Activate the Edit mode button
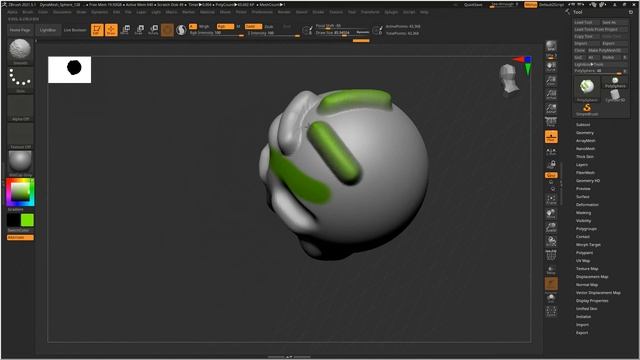The height and width of the screenshot is (360, 640). pyautogui.click(x=97, y=30)
